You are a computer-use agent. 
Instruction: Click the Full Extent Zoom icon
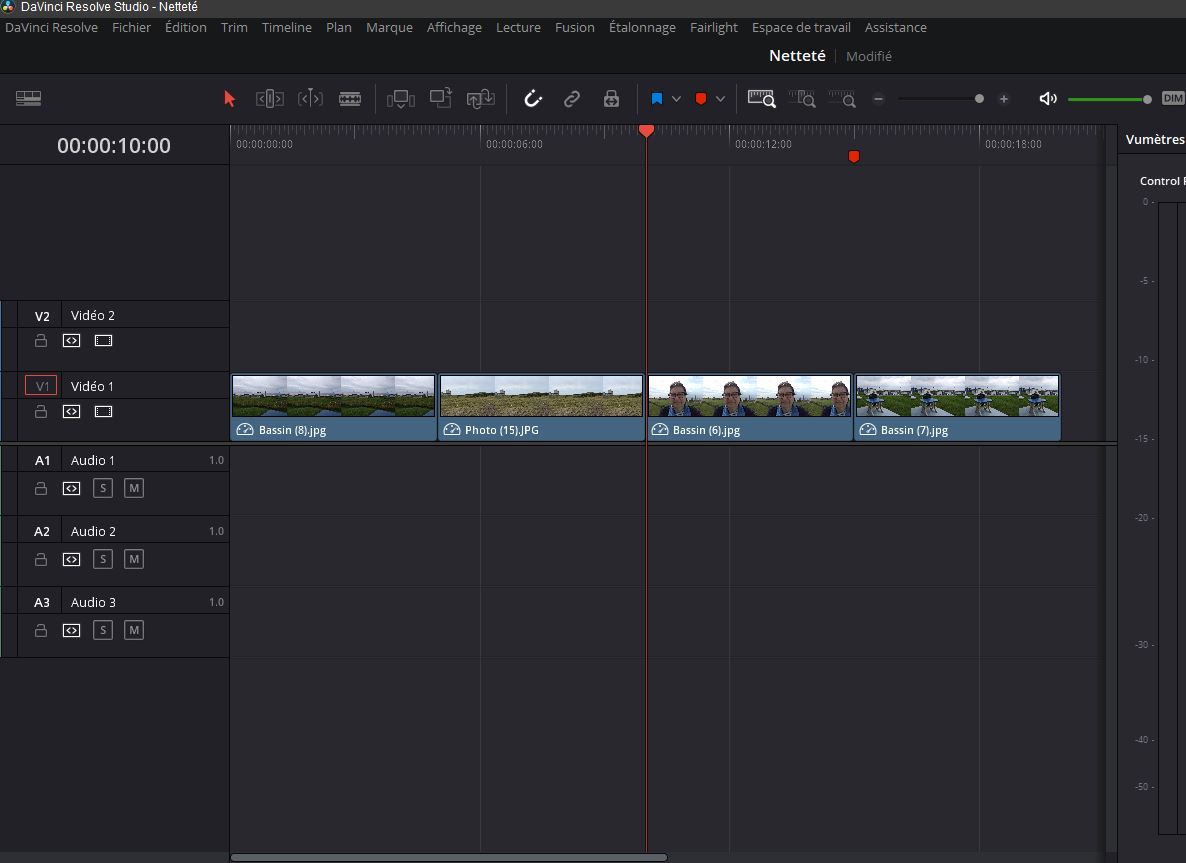pos(762,98)
